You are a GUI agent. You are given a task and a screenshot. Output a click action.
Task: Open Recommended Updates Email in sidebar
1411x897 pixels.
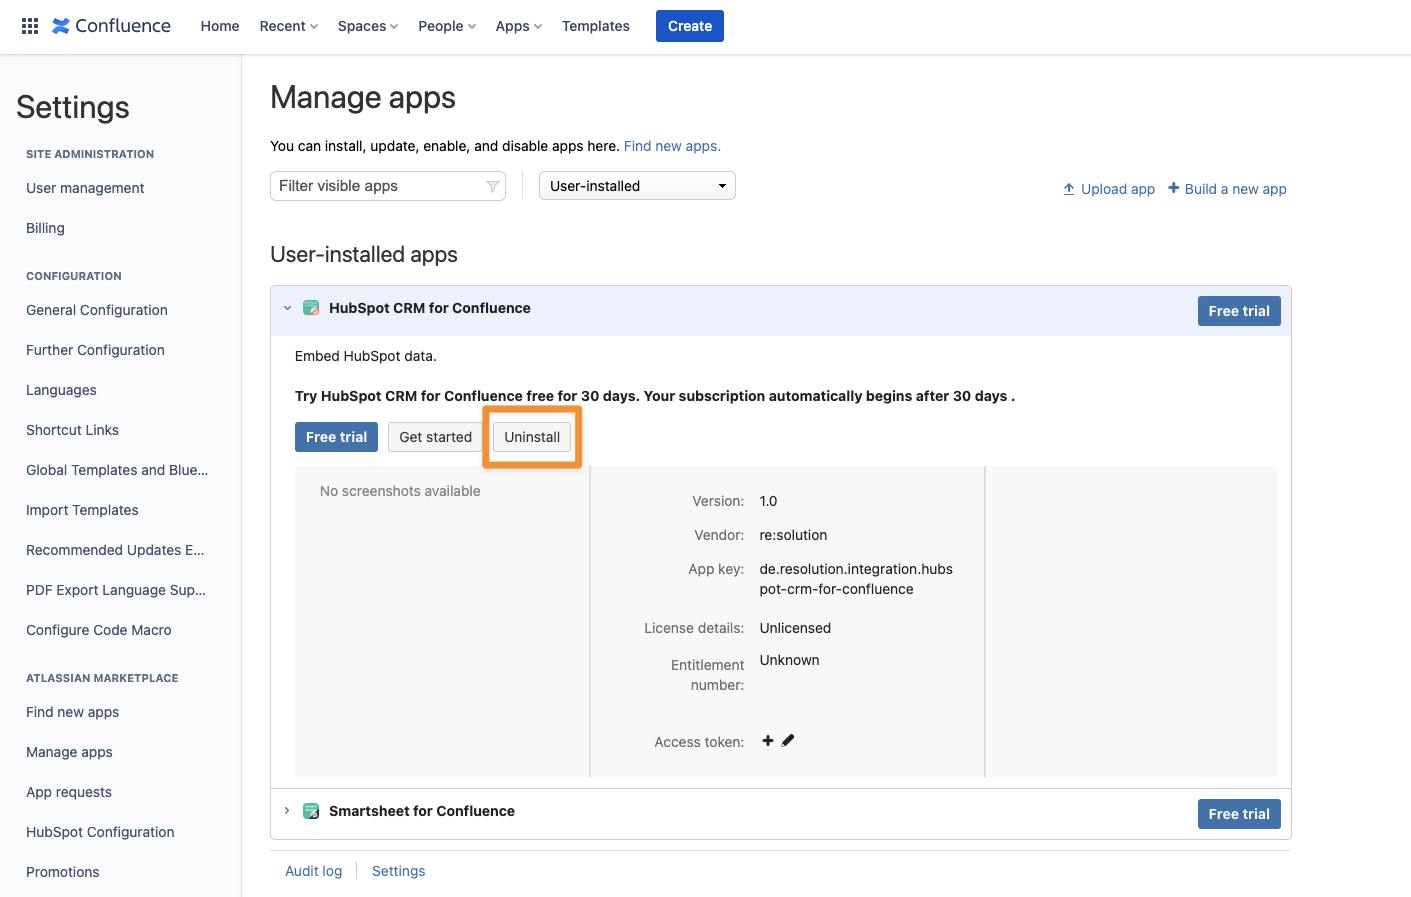(115, 550)
